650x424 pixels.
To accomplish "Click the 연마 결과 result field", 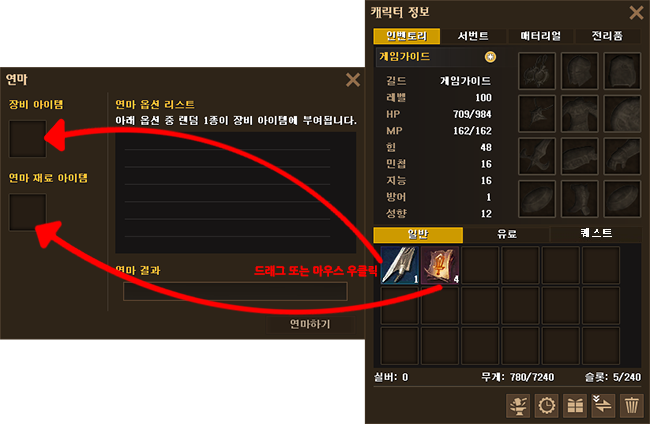I will pos(235,291).
